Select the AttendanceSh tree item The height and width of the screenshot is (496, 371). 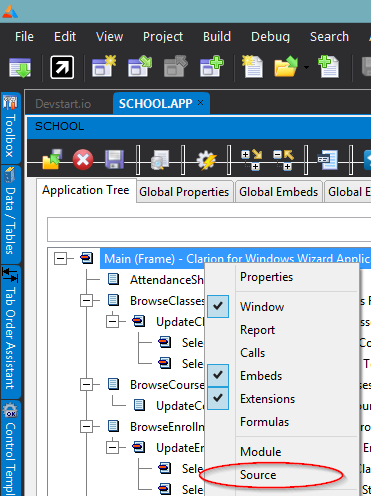[166, 280]
